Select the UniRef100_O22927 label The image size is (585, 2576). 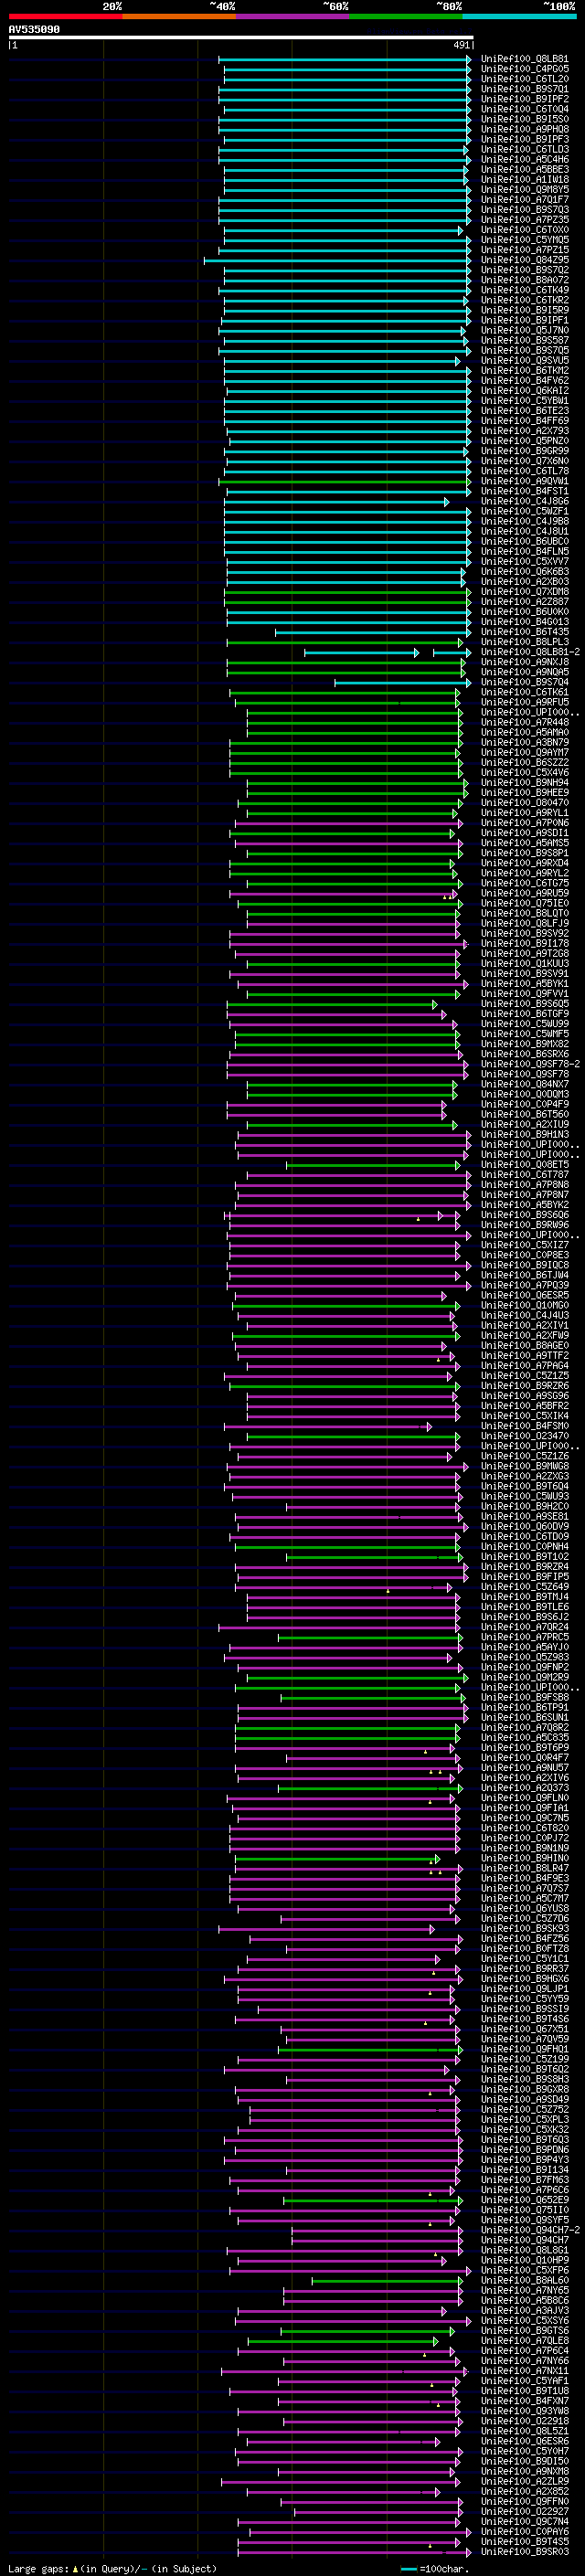click(525, 2511)
